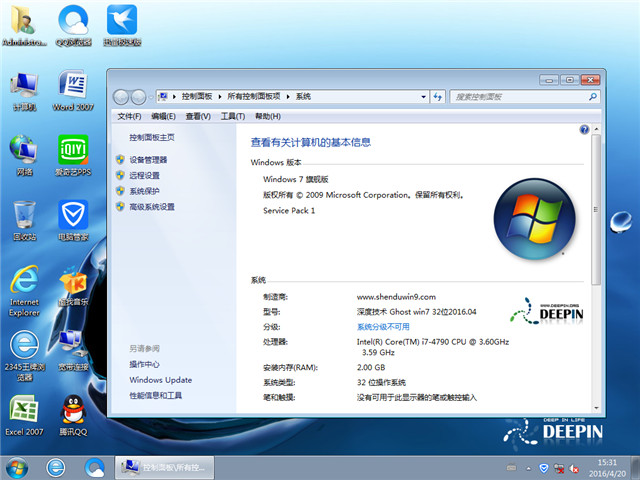Launch 腾讯QQ from the desktop
Viewport: 640px width, 480px height.
pyautogui.click(x=73, y=416)
